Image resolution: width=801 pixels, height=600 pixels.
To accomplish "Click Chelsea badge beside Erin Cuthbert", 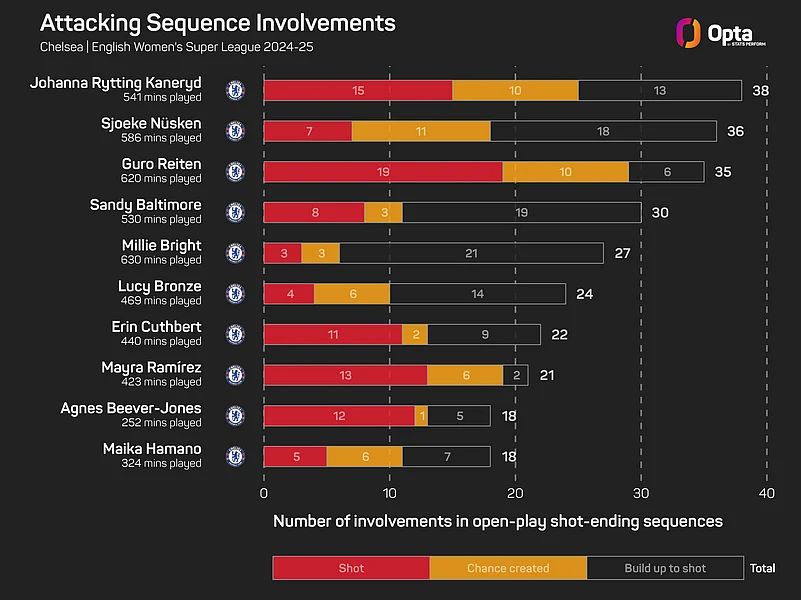I will click(235, 334).
